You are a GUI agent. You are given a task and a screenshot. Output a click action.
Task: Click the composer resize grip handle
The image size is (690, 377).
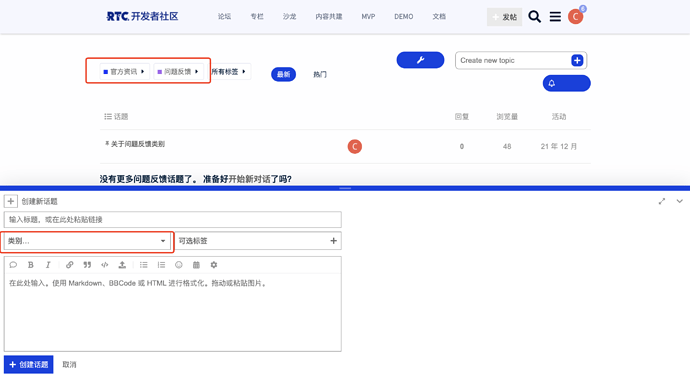pos(345,188)
